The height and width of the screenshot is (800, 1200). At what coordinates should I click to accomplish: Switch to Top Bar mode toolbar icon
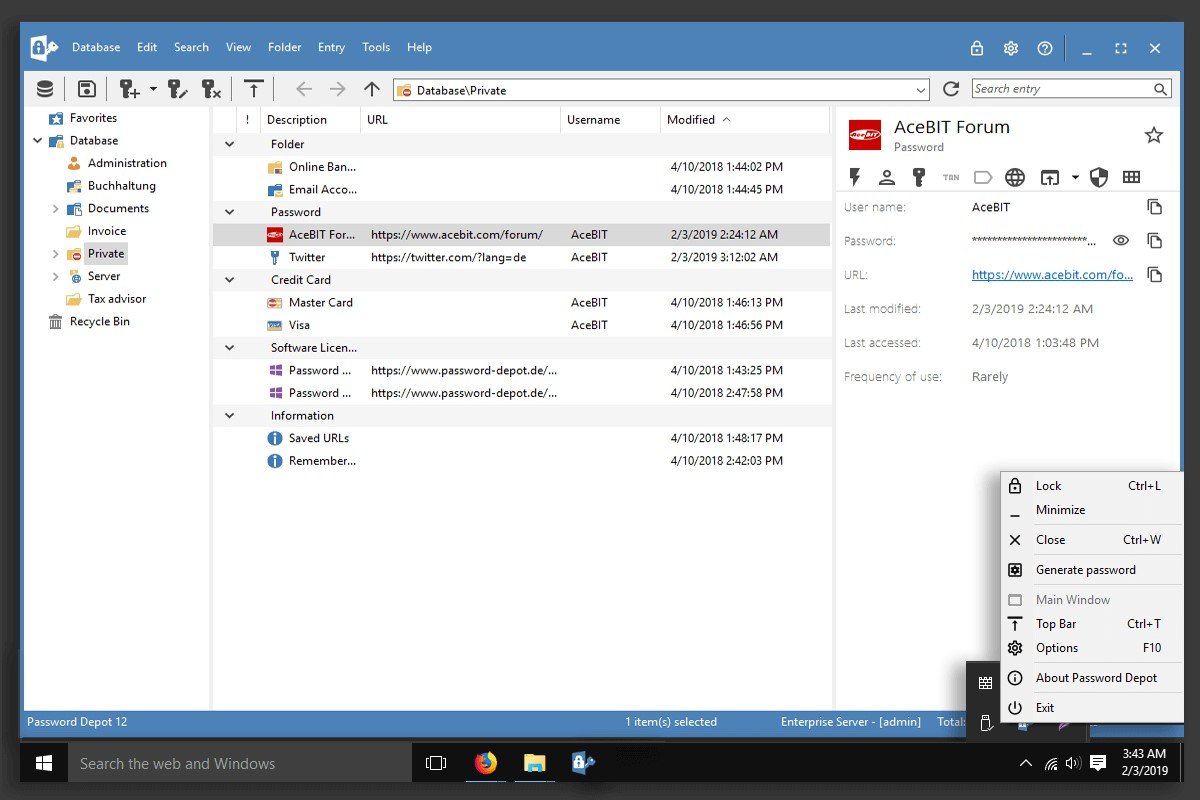[x=254, y=89]
